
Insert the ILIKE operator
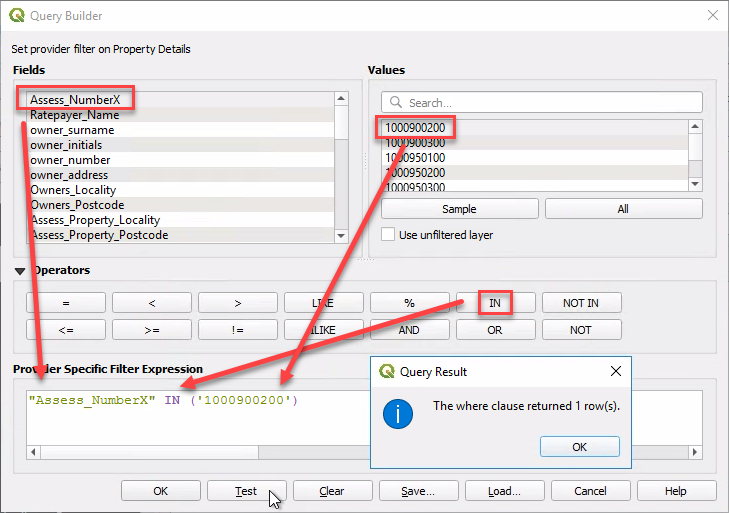click(324, 330)
